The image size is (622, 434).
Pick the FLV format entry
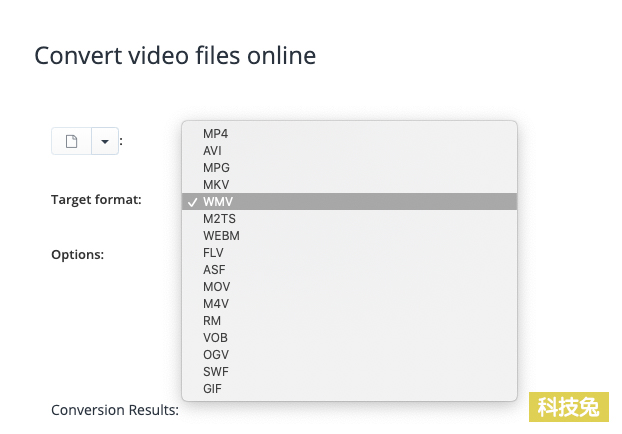349,253
